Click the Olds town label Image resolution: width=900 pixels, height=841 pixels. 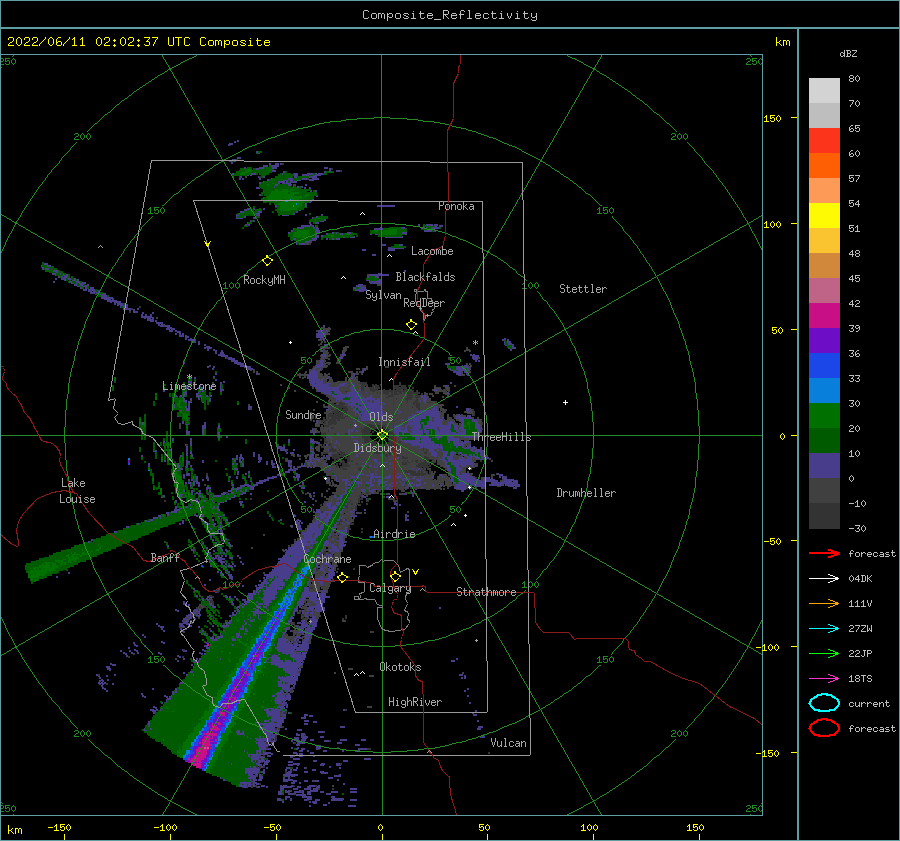(x=381, y=417)
